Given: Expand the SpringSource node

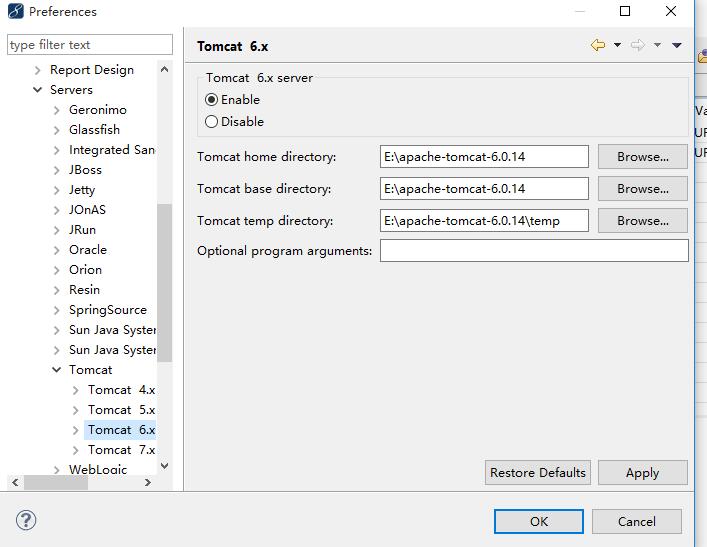Looking at the screenshot, I should coord(56,310).
